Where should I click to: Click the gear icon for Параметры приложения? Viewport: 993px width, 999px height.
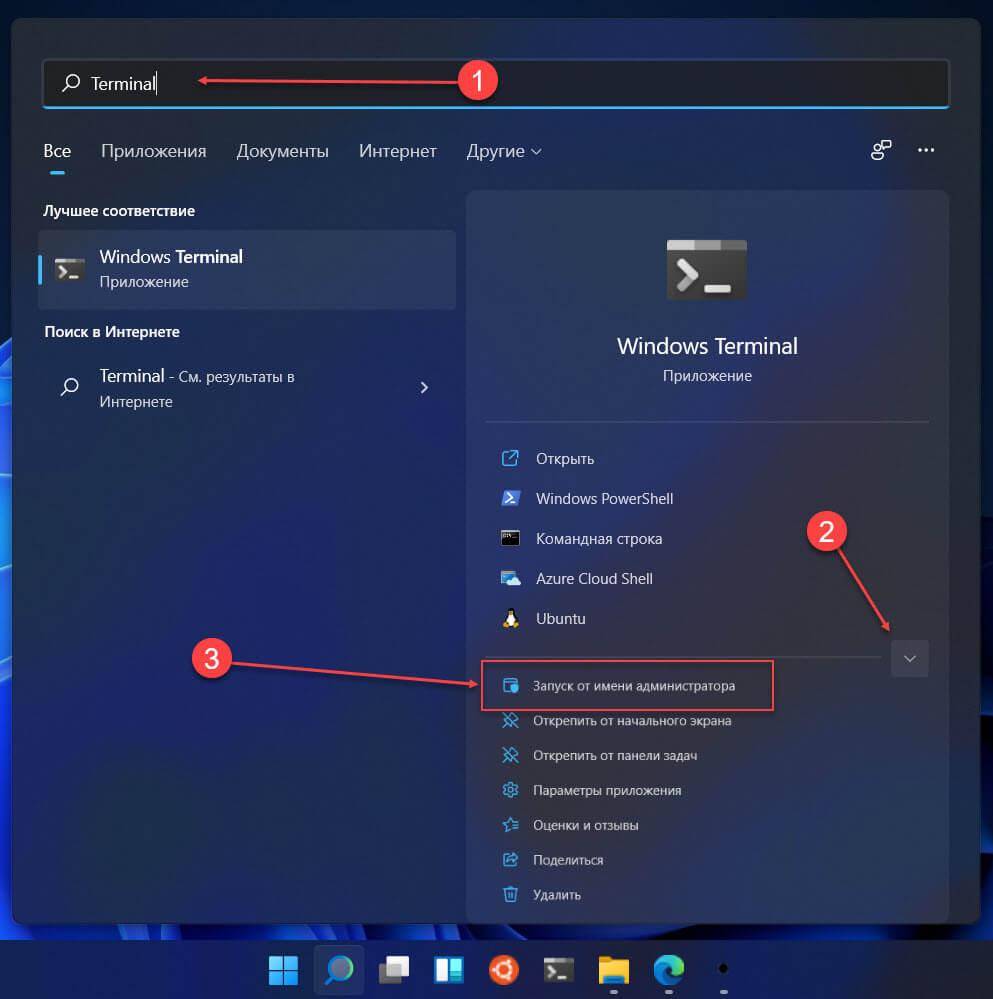point(510,790)
